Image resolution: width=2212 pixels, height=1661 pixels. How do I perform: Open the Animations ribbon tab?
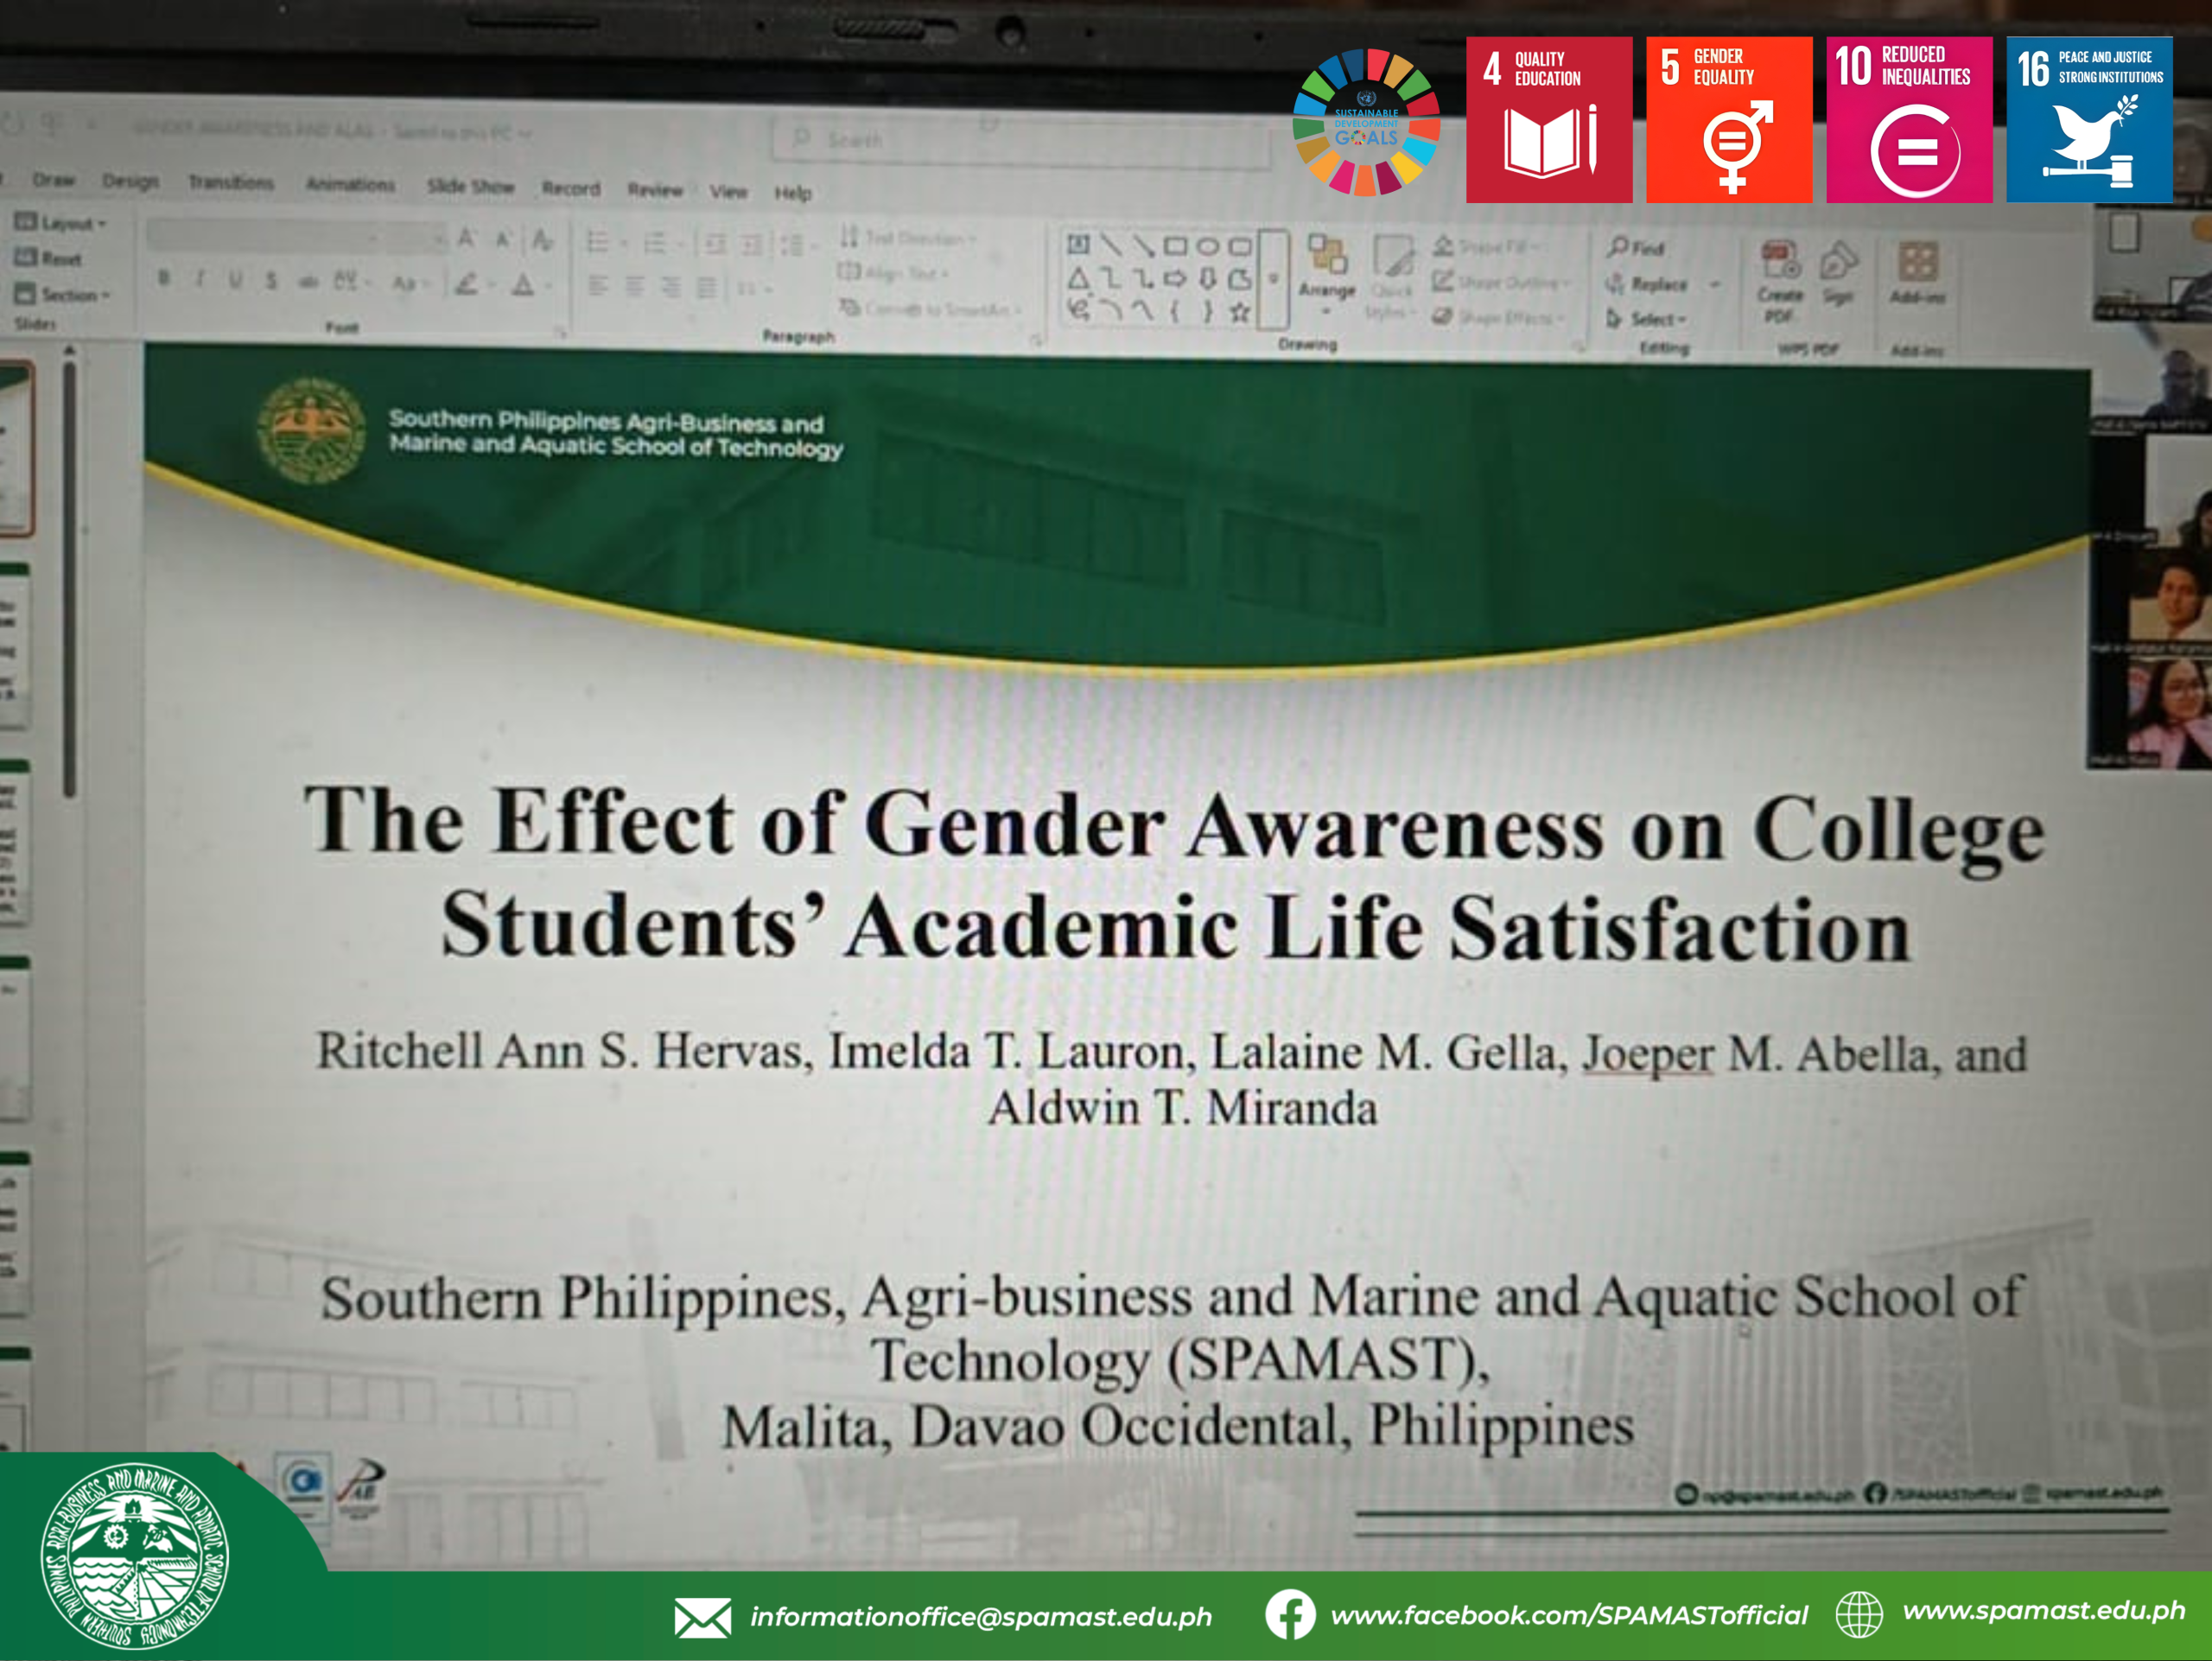[350, 184]
